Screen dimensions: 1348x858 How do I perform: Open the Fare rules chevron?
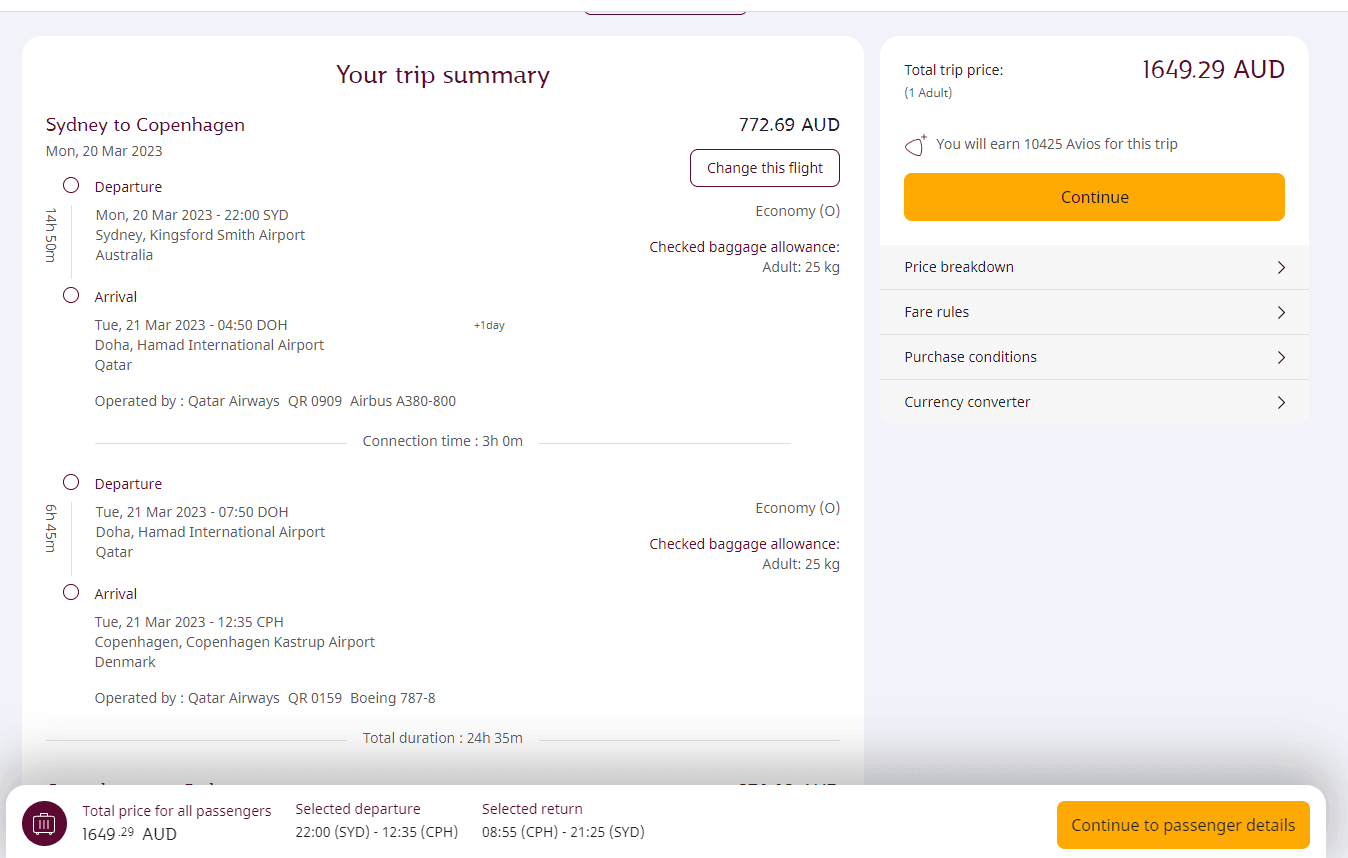[1281, 312]
